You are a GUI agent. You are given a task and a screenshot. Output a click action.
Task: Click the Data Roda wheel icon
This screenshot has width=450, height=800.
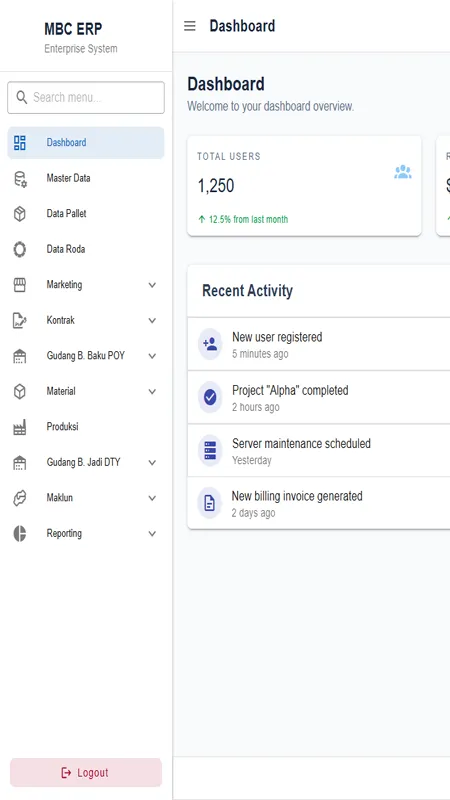19,249
